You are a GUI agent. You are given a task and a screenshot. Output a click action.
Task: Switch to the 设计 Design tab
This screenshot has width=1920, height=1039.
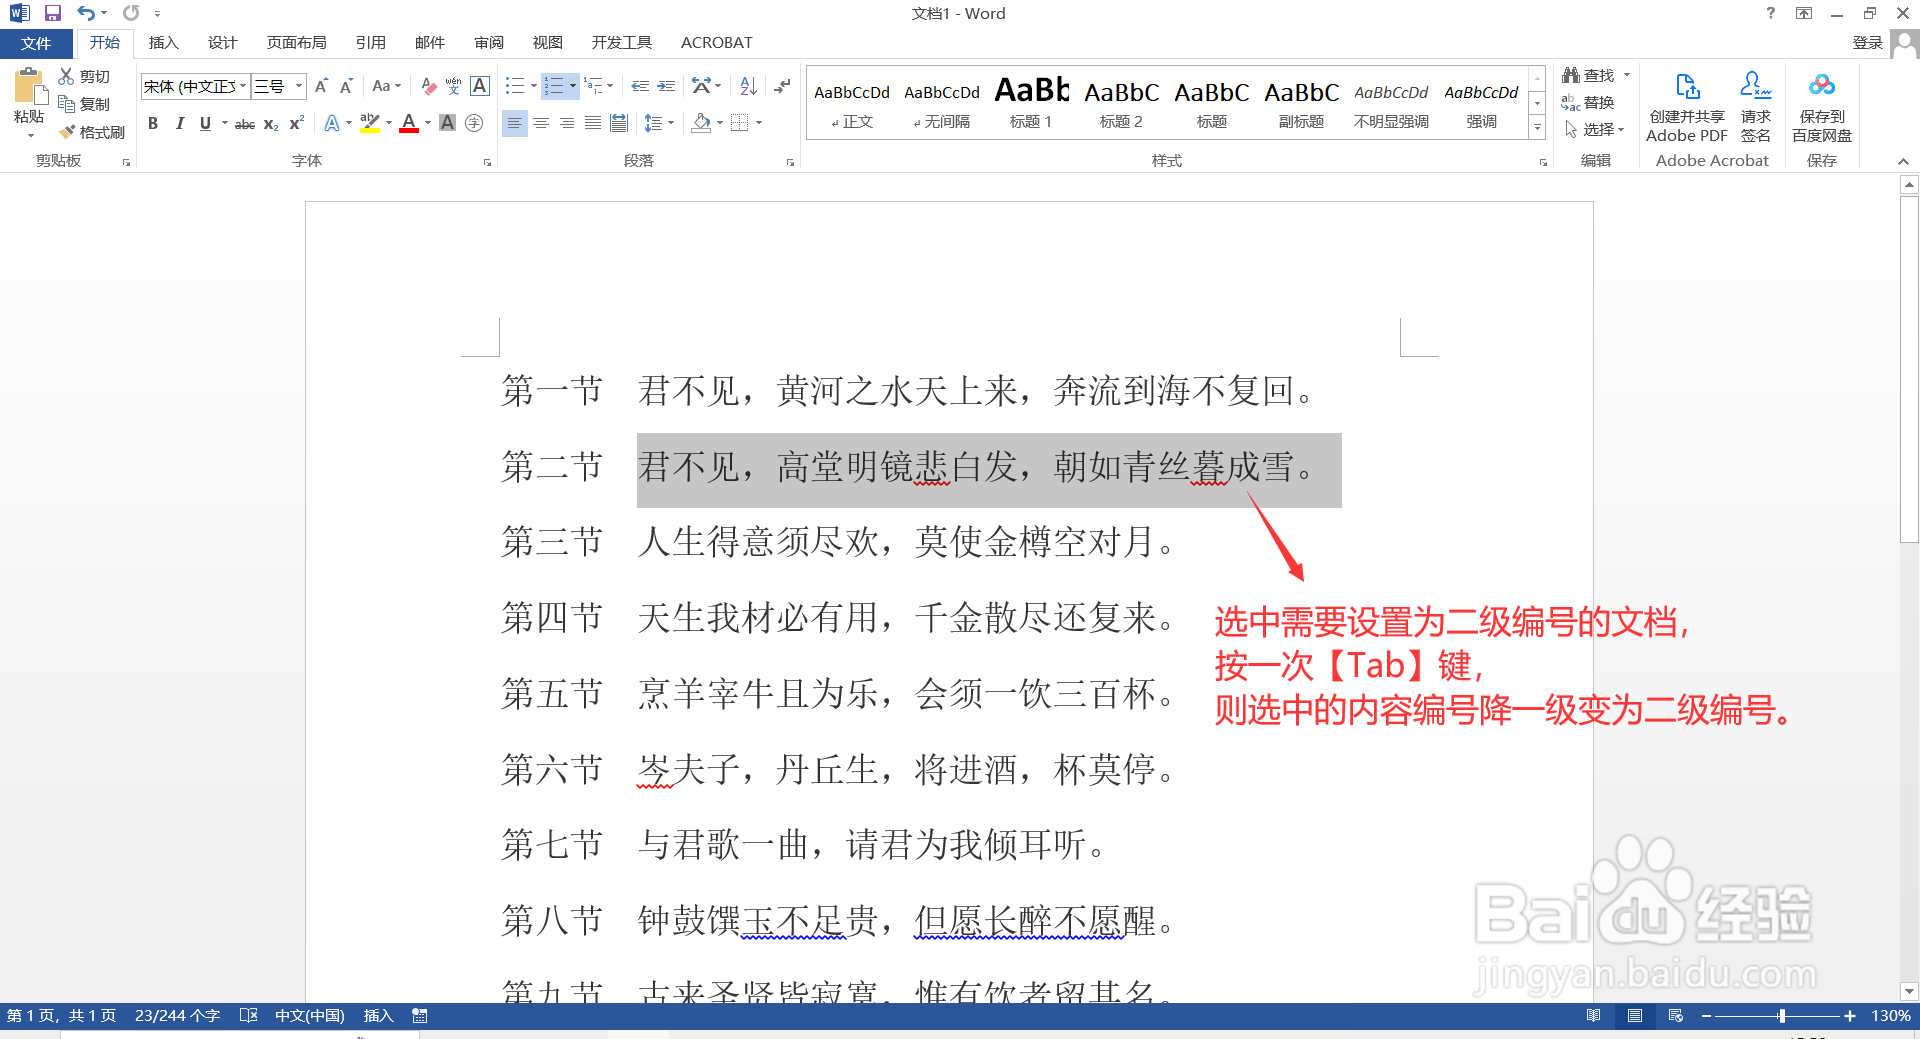coord(222,43)
